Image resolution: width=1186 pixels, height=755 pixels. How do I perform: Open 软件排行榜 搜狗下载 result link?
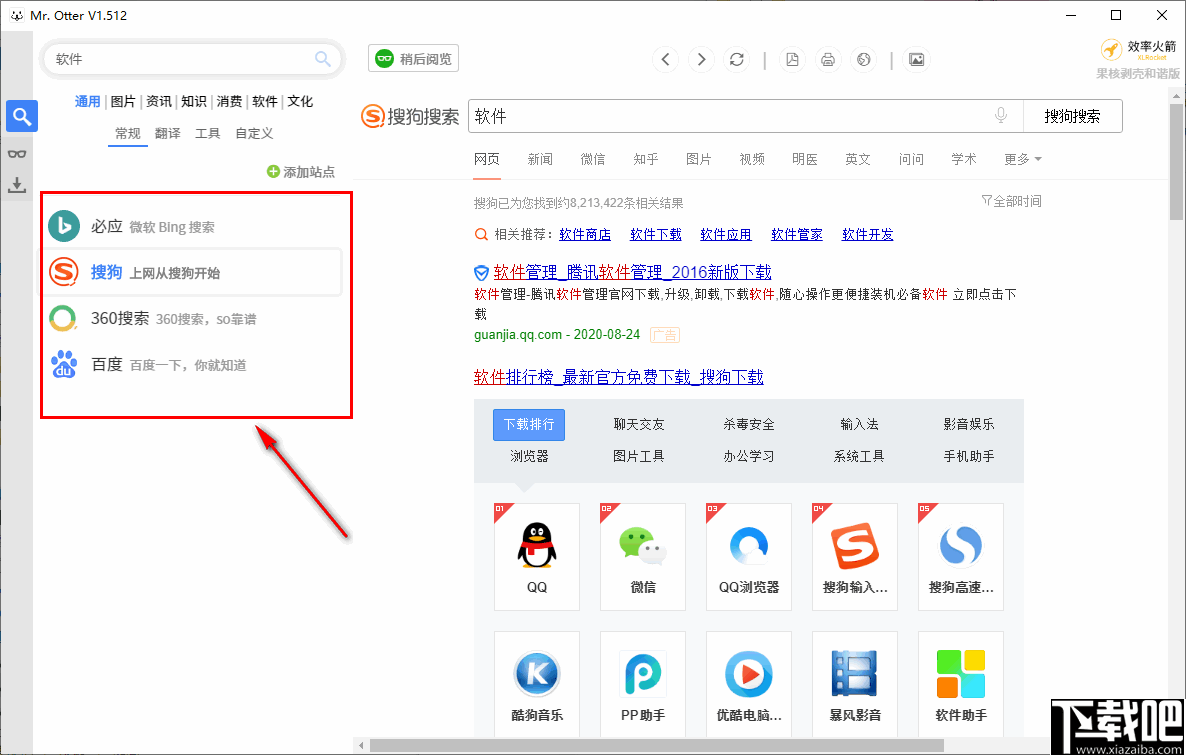tap(619, 377)
